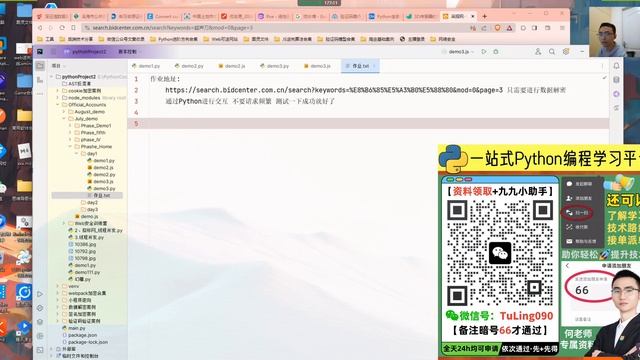Open the demo3.js run configuration dropdown
Screen dimensions: 640x360
coord(458,52)
